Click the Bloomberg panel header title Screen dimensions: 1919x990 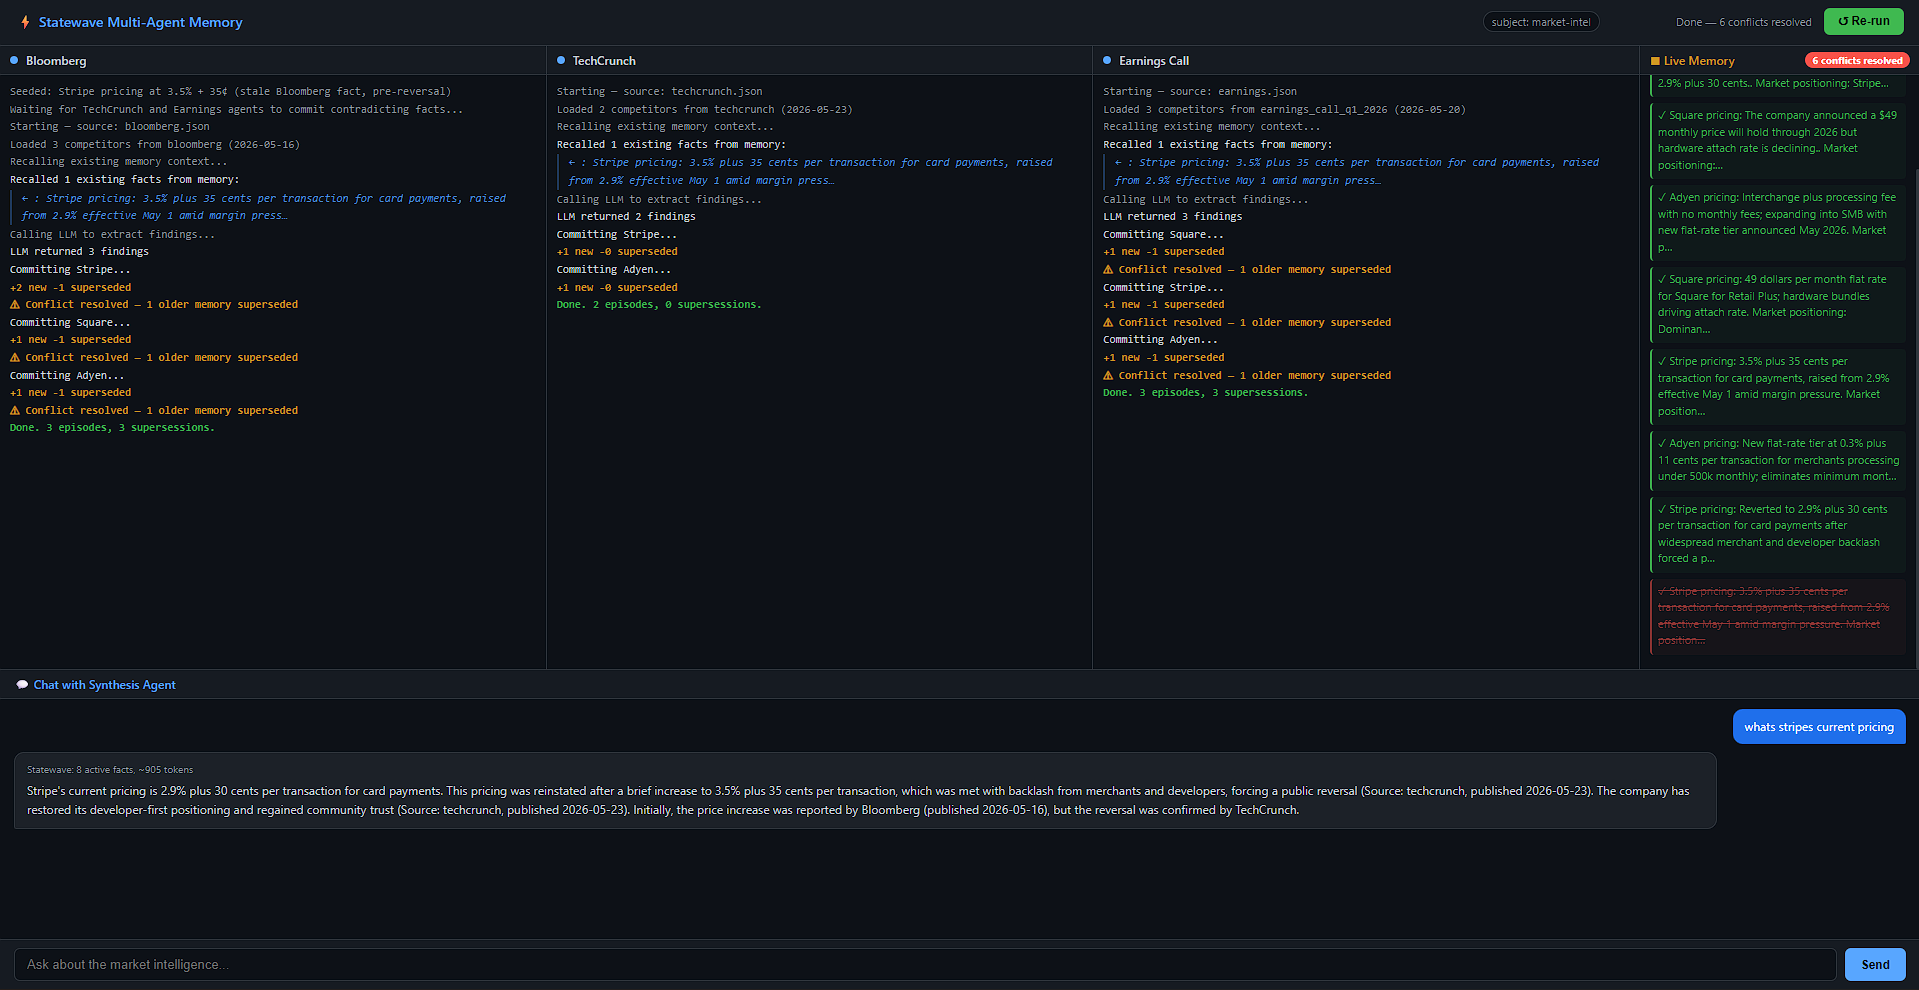tap(56, 61)
